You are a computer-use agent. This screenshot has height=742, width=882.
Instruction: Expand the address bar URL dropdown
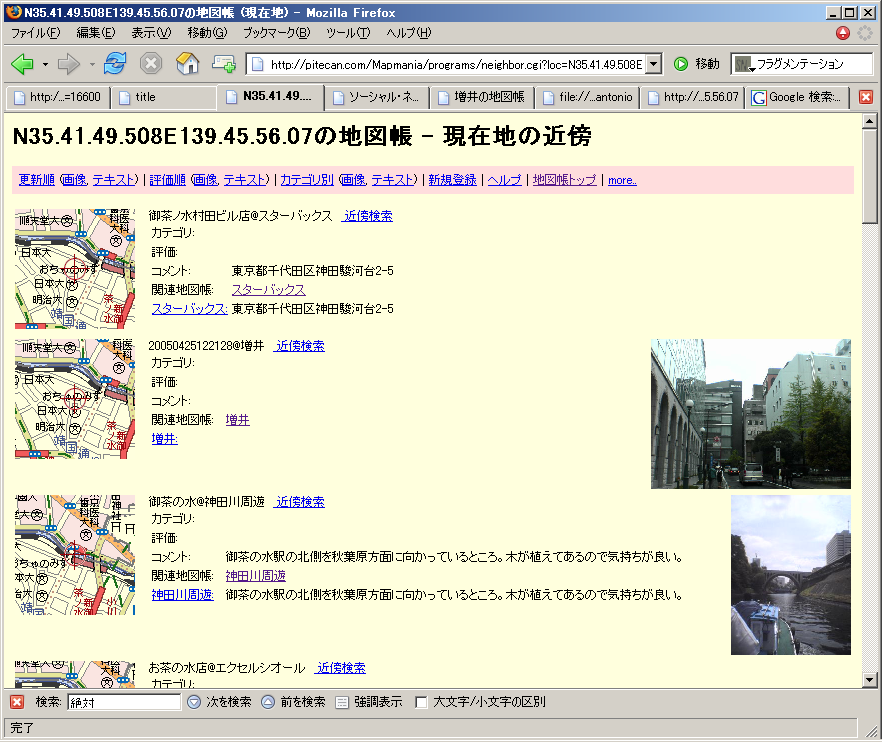pos(653,64)
